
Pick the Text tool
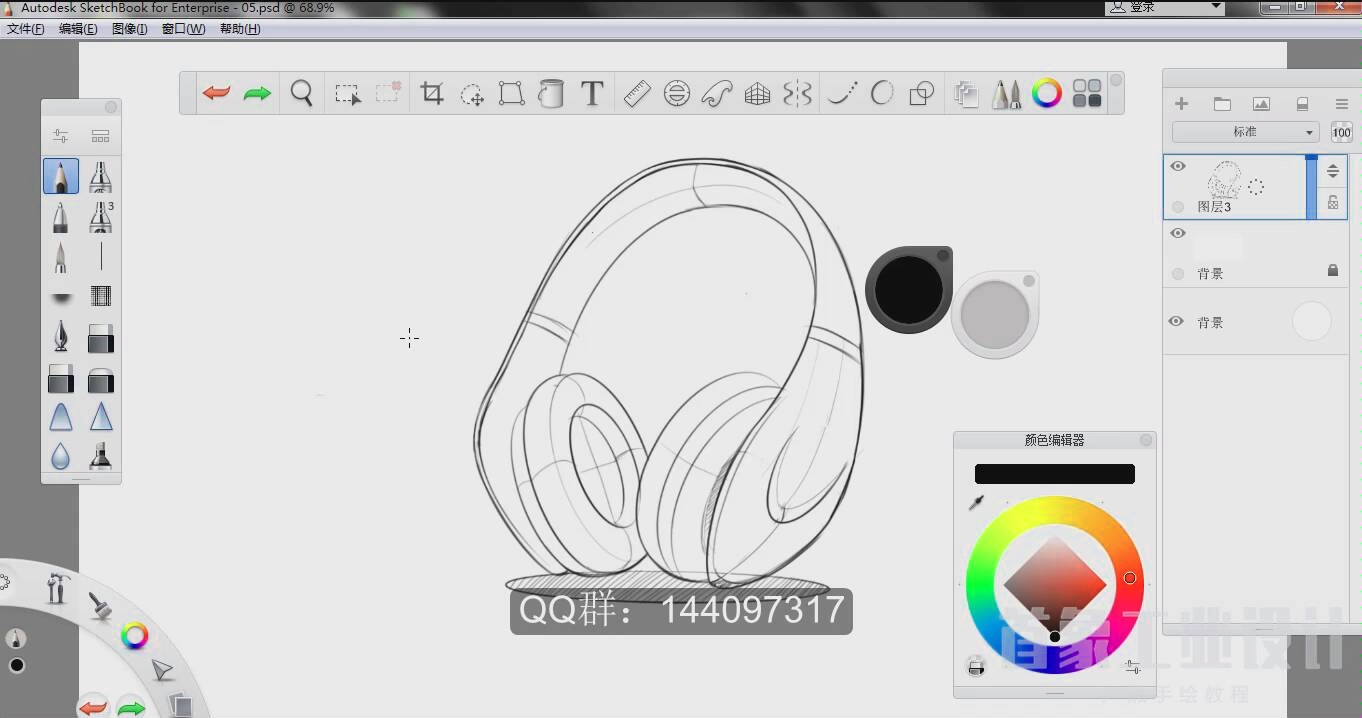pos(592,93)
